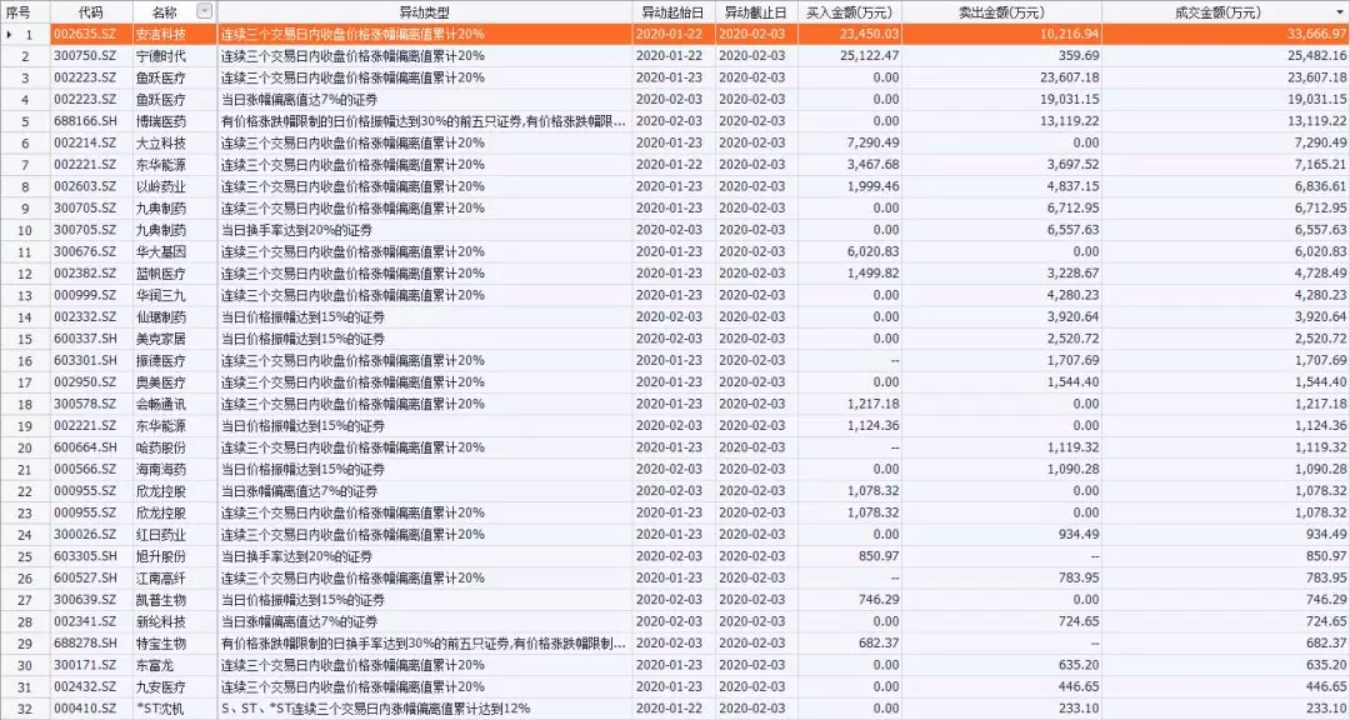Viewport: 1350px width, 720px height.
Task: Click the 异动类型 column header
Action: (424, 11)
